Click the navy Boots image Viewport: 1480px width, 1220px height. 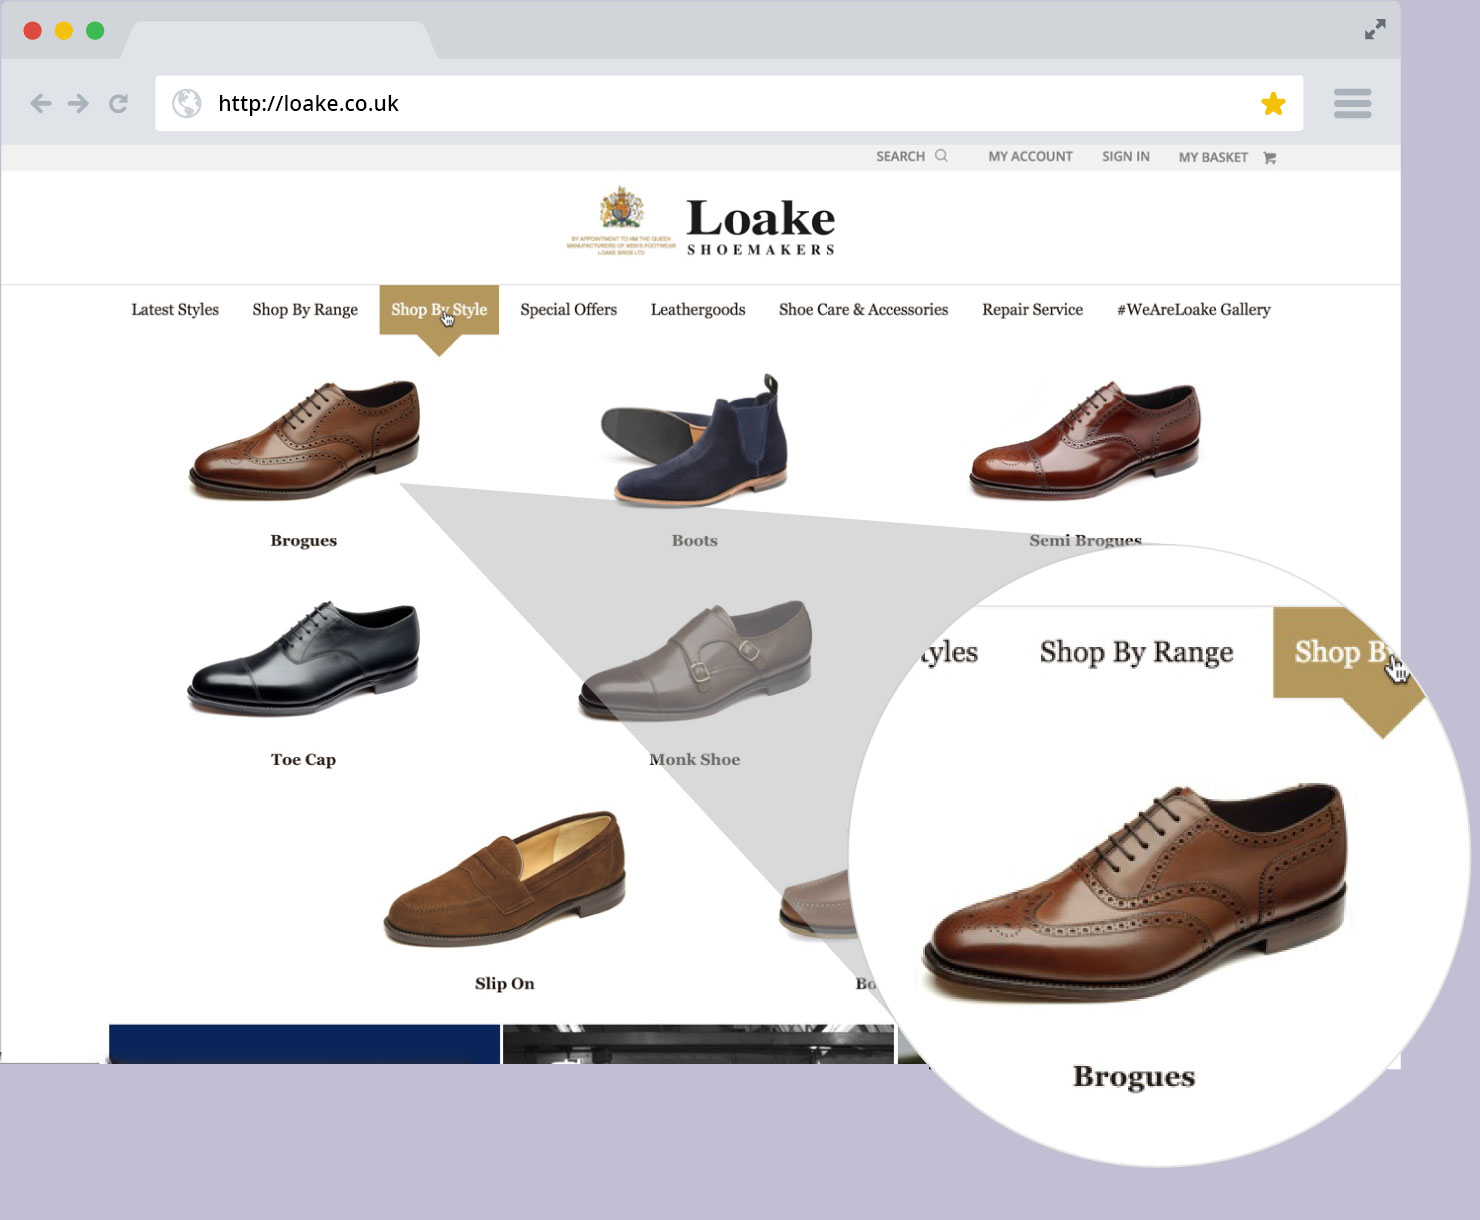[694, 439]
